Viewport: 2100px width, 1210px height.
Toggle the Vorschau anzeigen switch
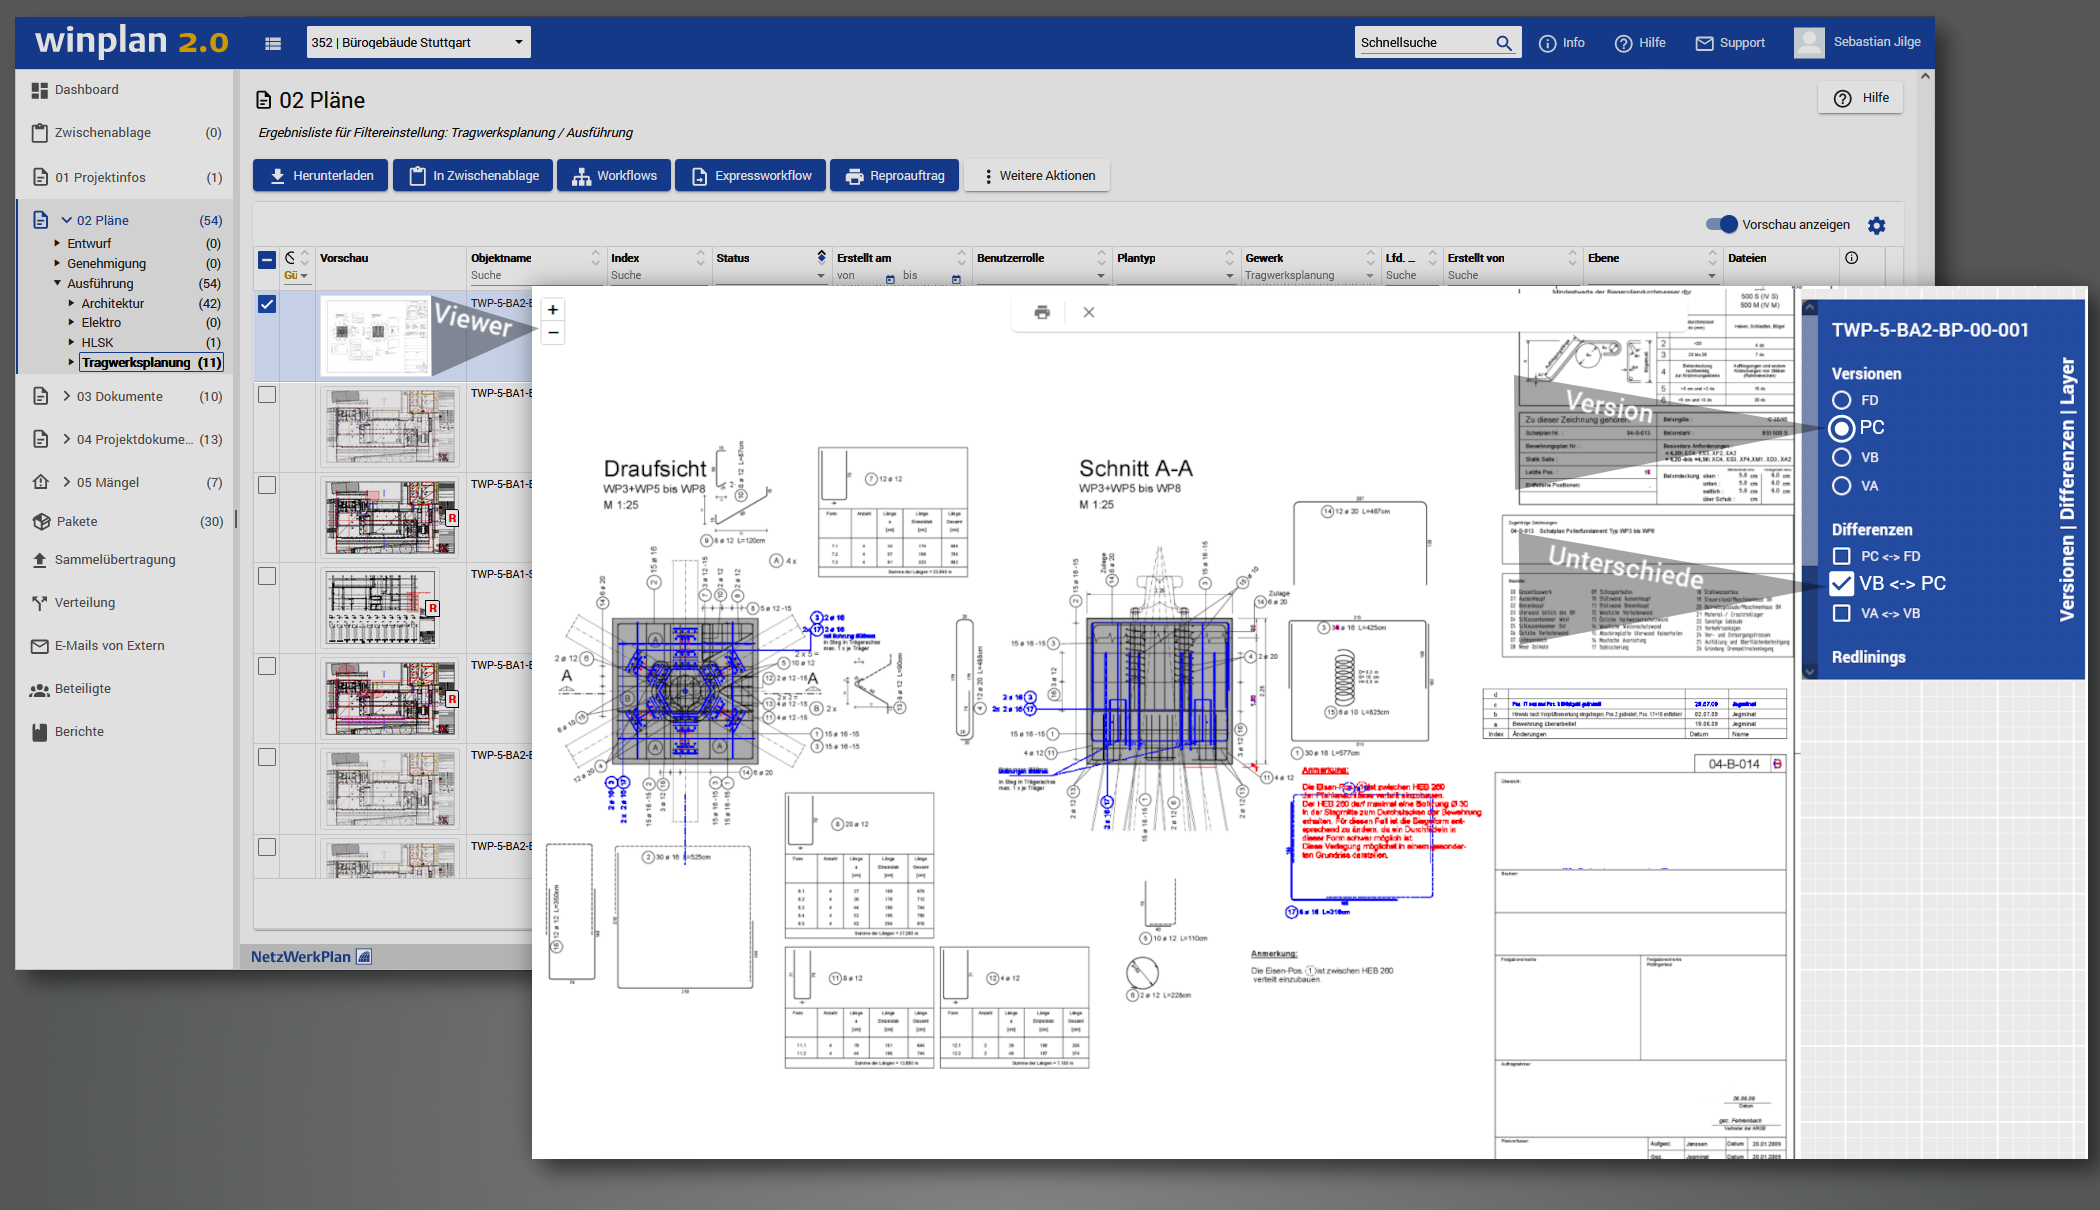point(1721,224)
